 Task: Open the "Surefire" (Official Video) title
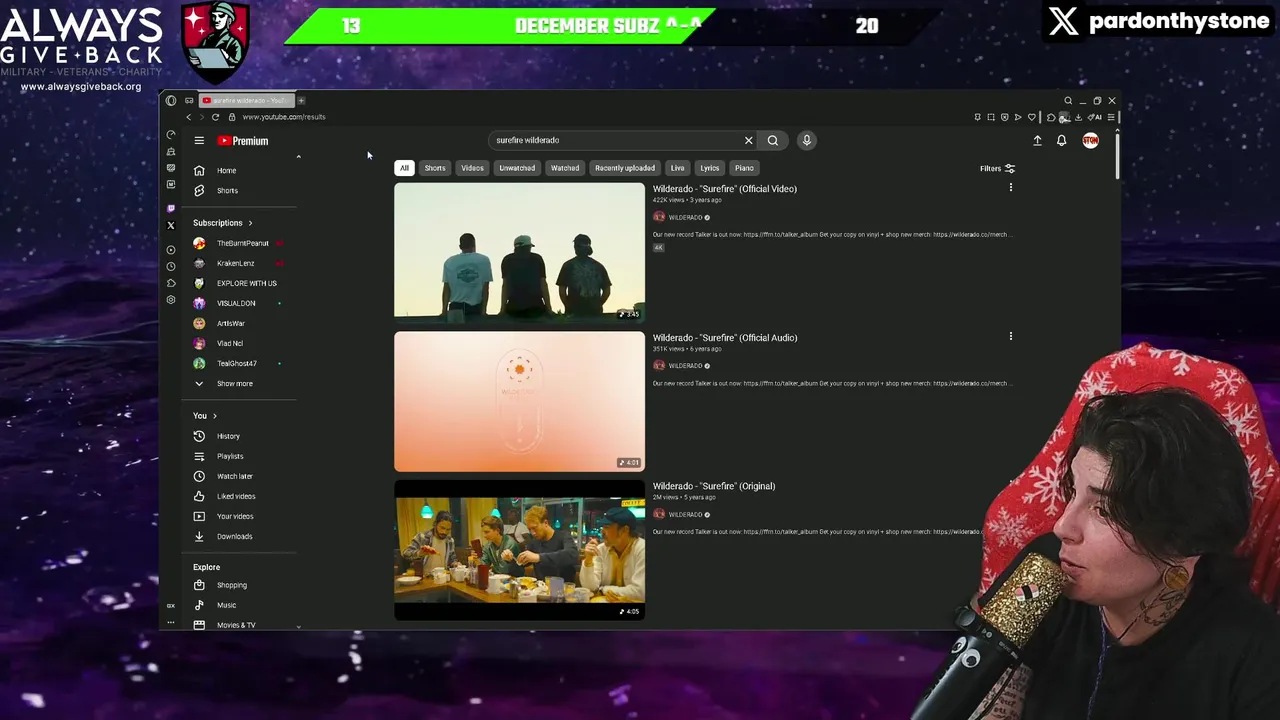tap(725, 189)
